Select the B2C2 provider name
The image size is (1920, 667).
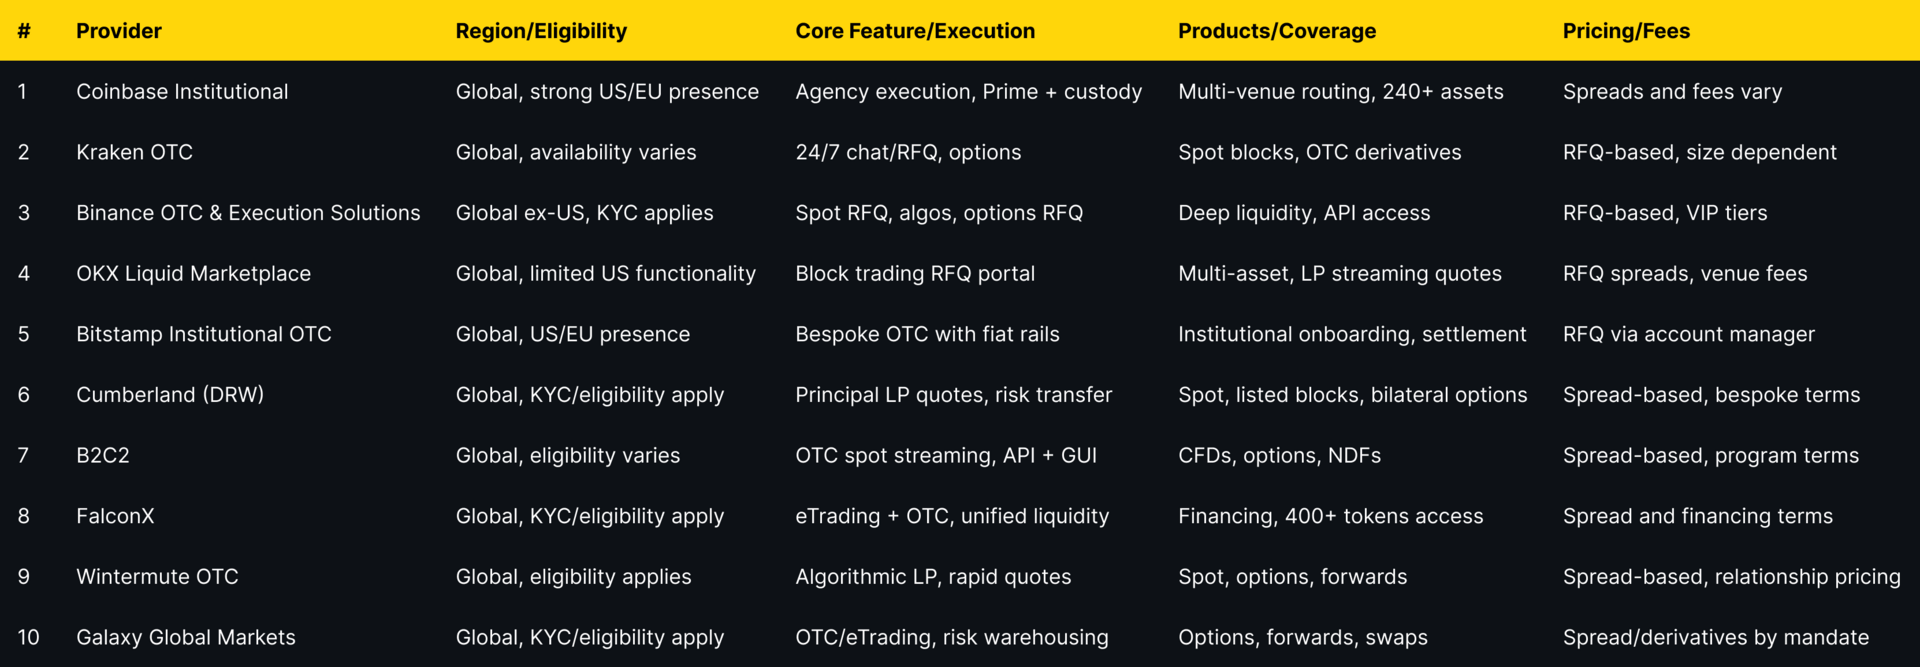[103, 456]
